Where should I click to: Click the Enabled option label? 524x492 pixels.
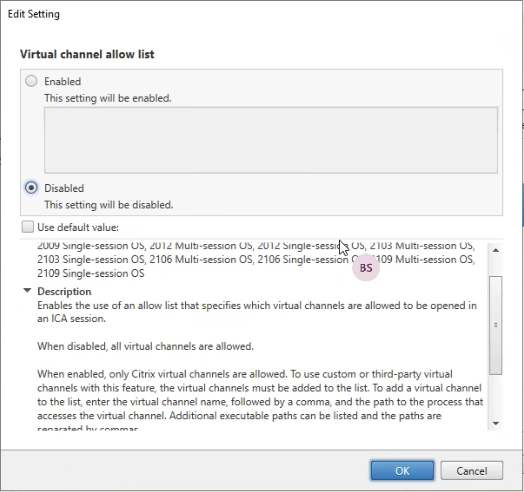point(62,81)
